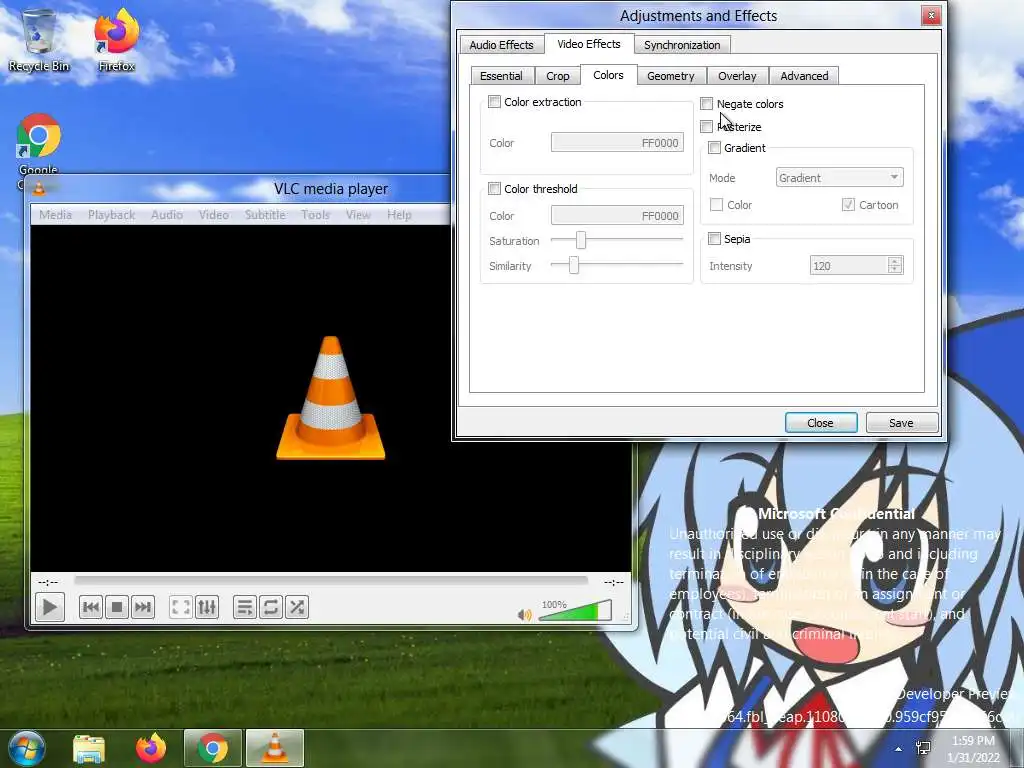
Task: Open the Media menu in VLC
Action: point(56,215)
